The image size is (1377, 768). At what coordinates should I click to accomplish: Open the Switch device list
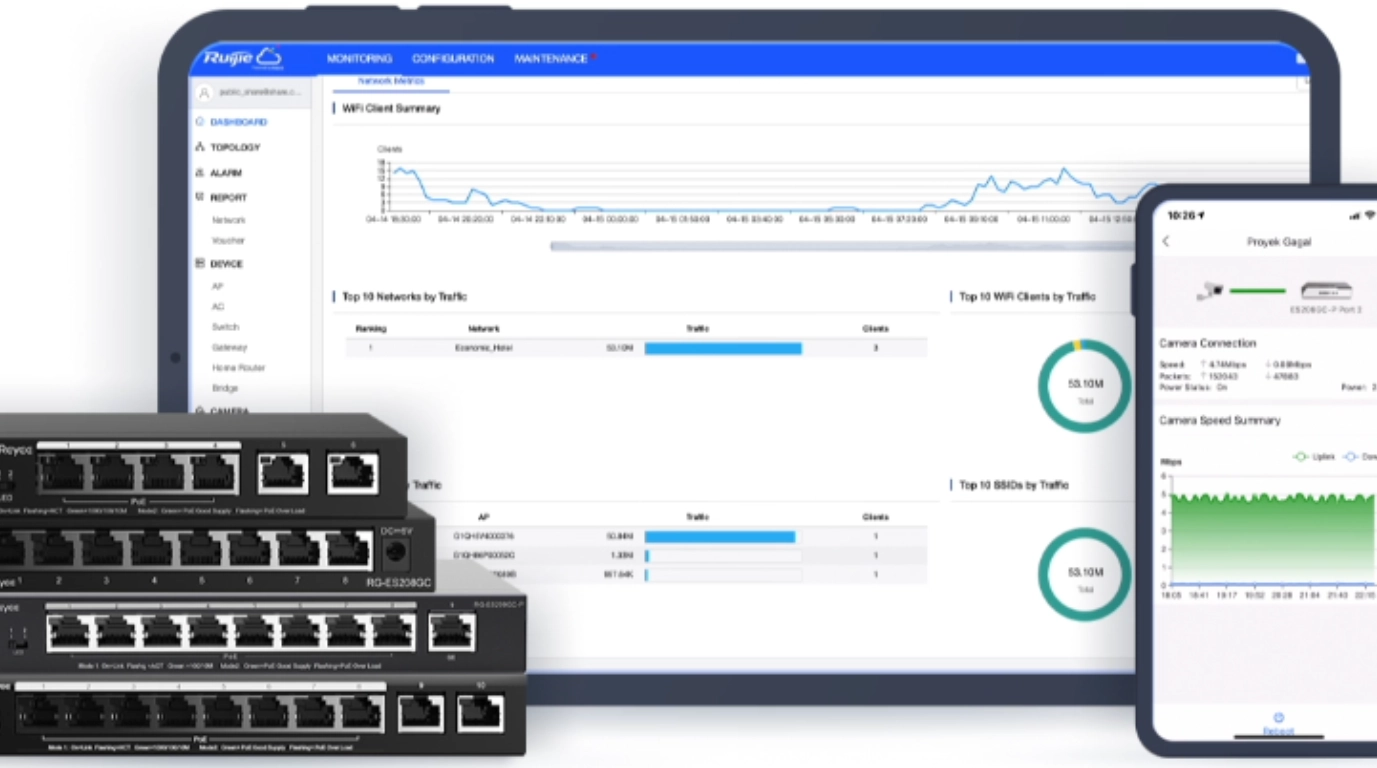[225, 327]
